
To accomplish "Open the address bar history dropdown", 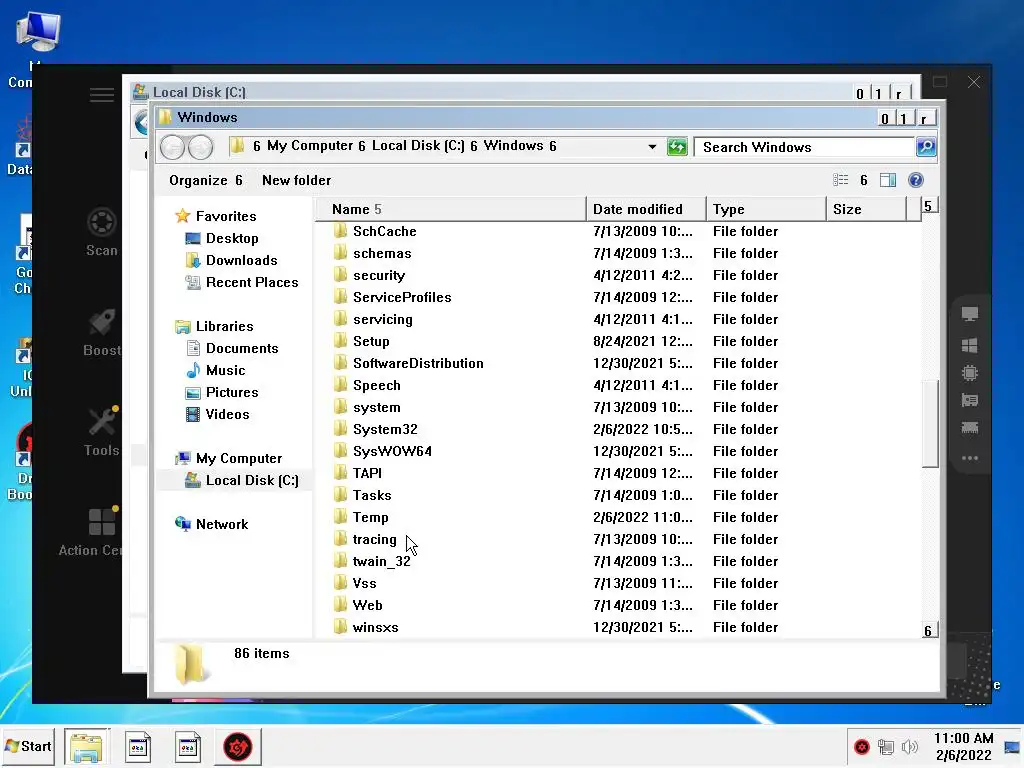I will 652,147.
